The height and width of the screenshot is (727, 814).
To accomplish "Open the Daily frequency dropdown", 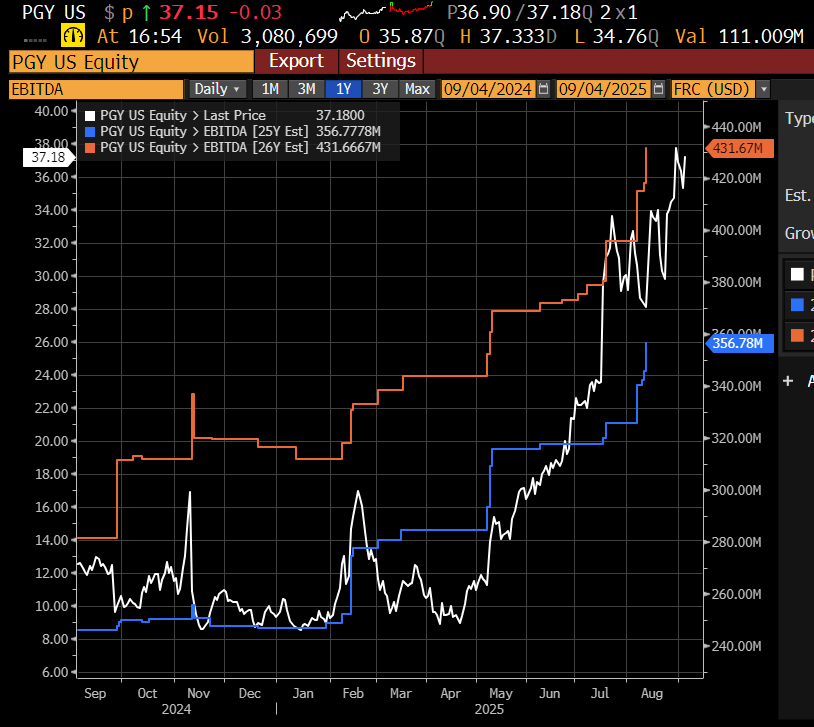I will (x=216, y=89).
